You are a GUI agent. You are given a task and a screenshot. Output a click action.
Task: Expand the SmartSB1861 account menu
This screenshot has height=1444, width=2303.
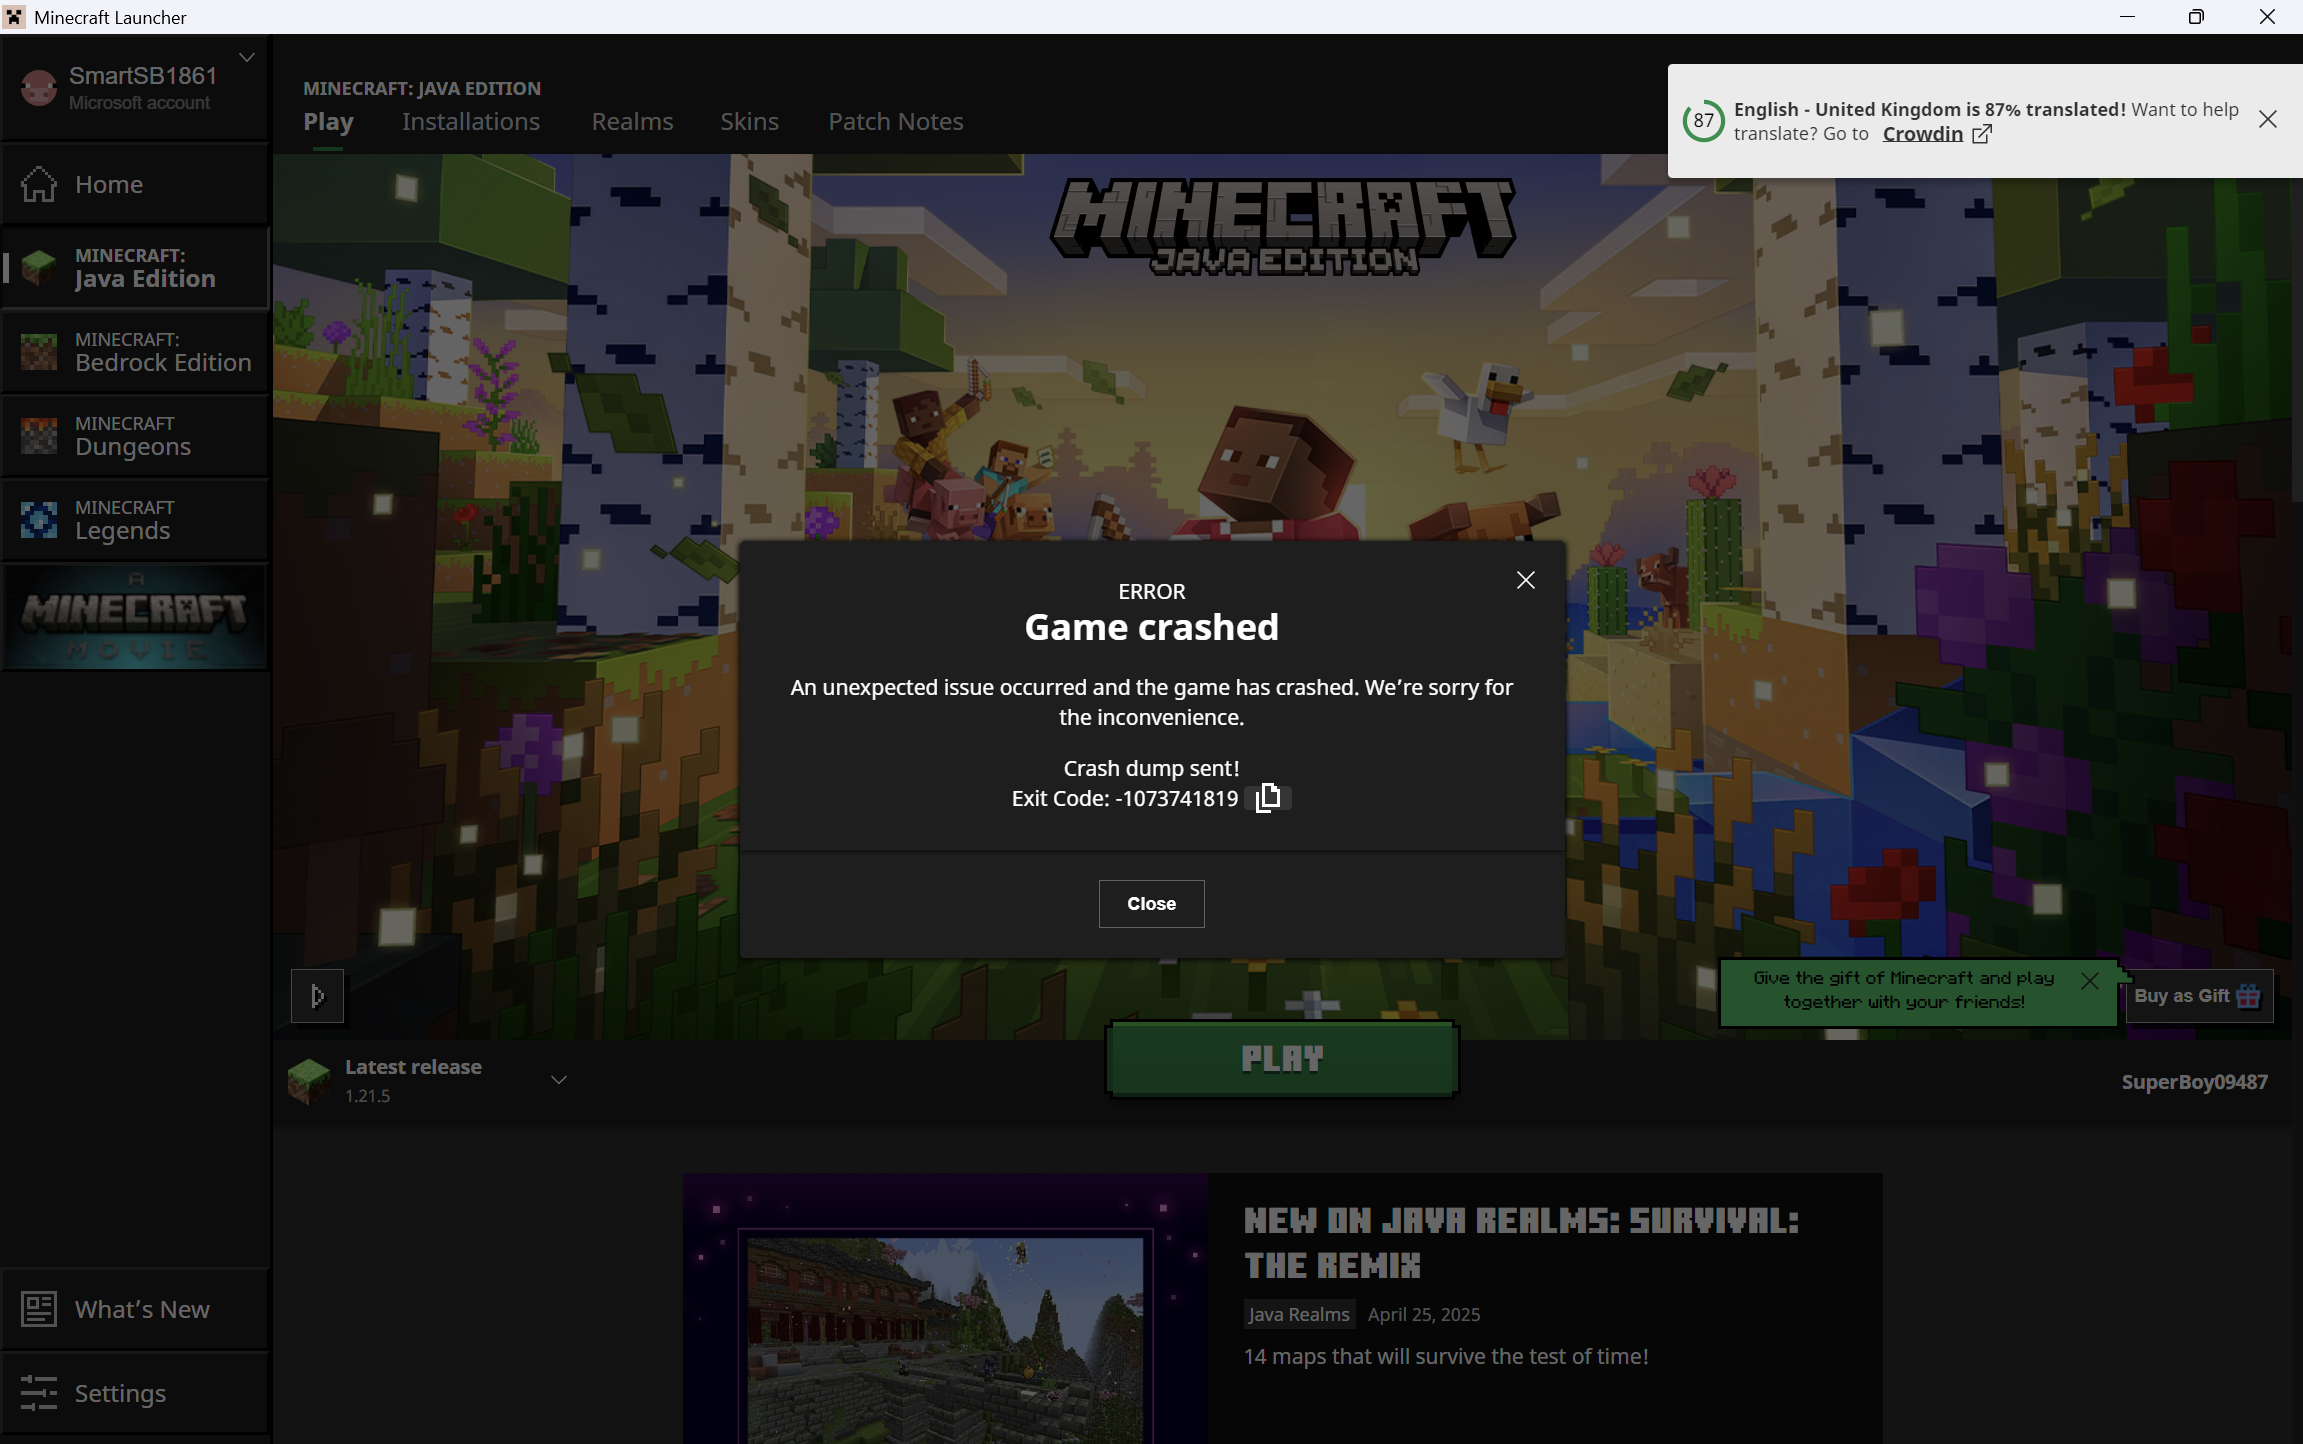click(x=247, y=58)
